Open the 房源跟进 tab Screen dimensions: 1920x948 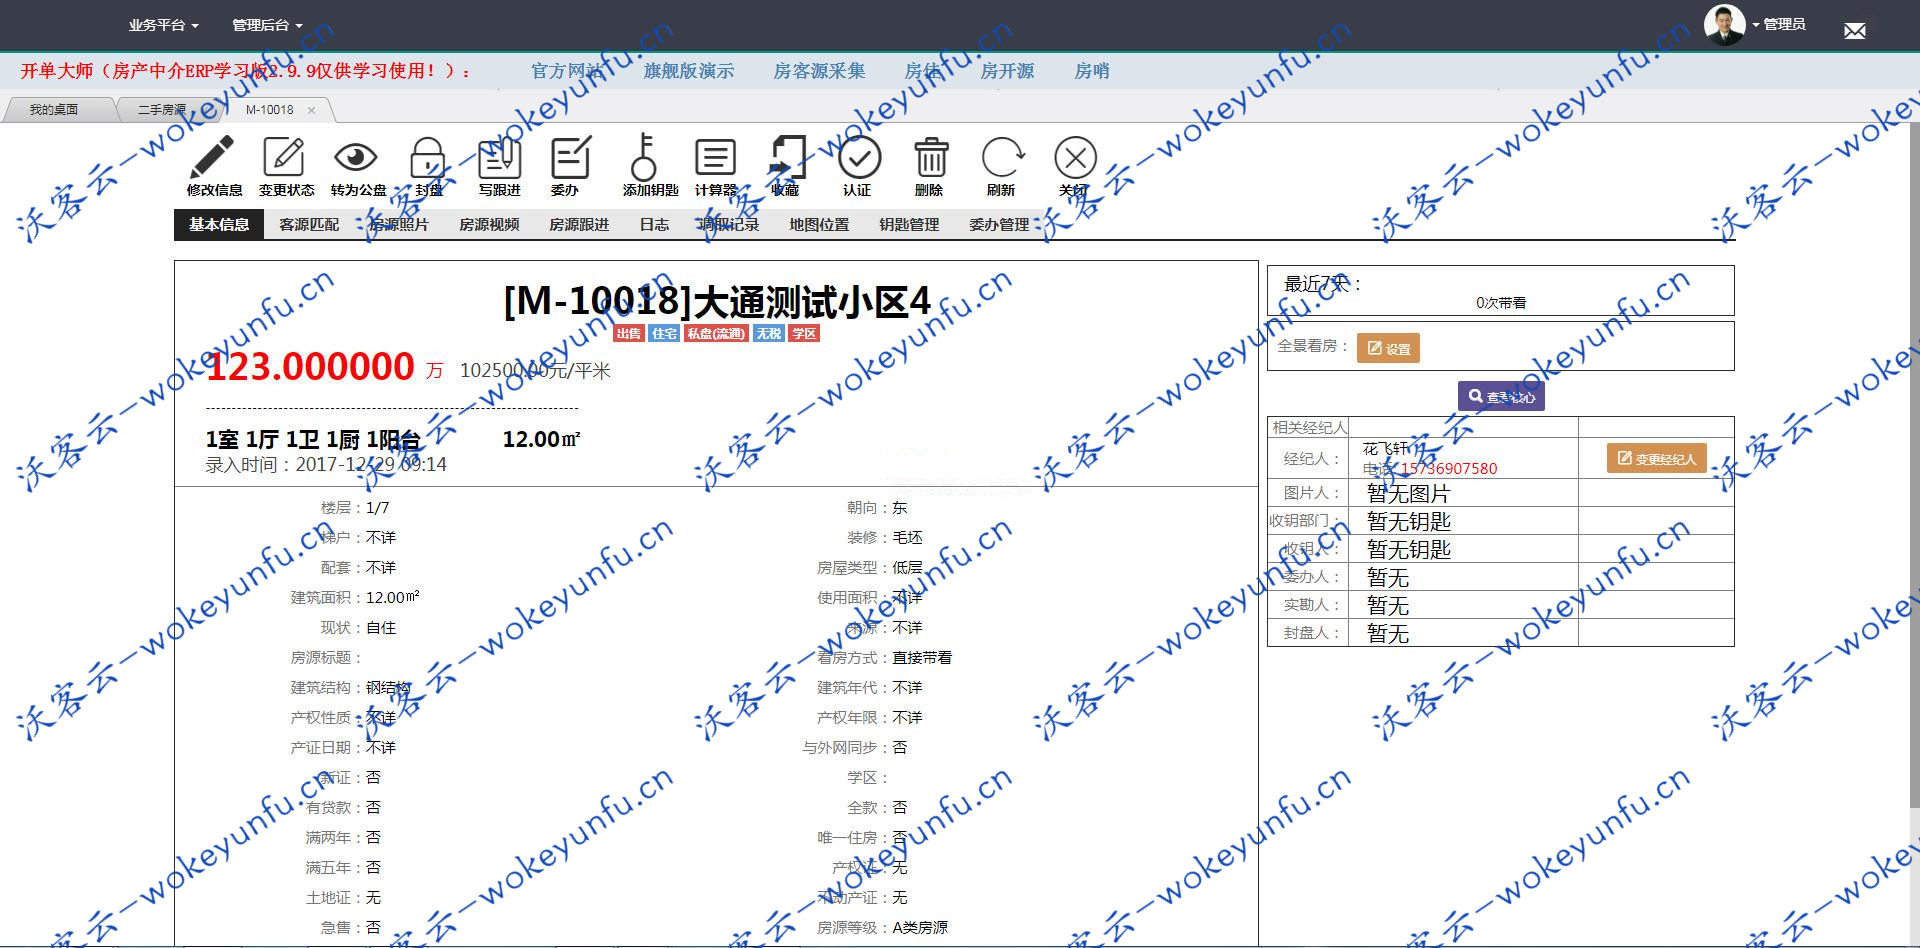point(579,224)
